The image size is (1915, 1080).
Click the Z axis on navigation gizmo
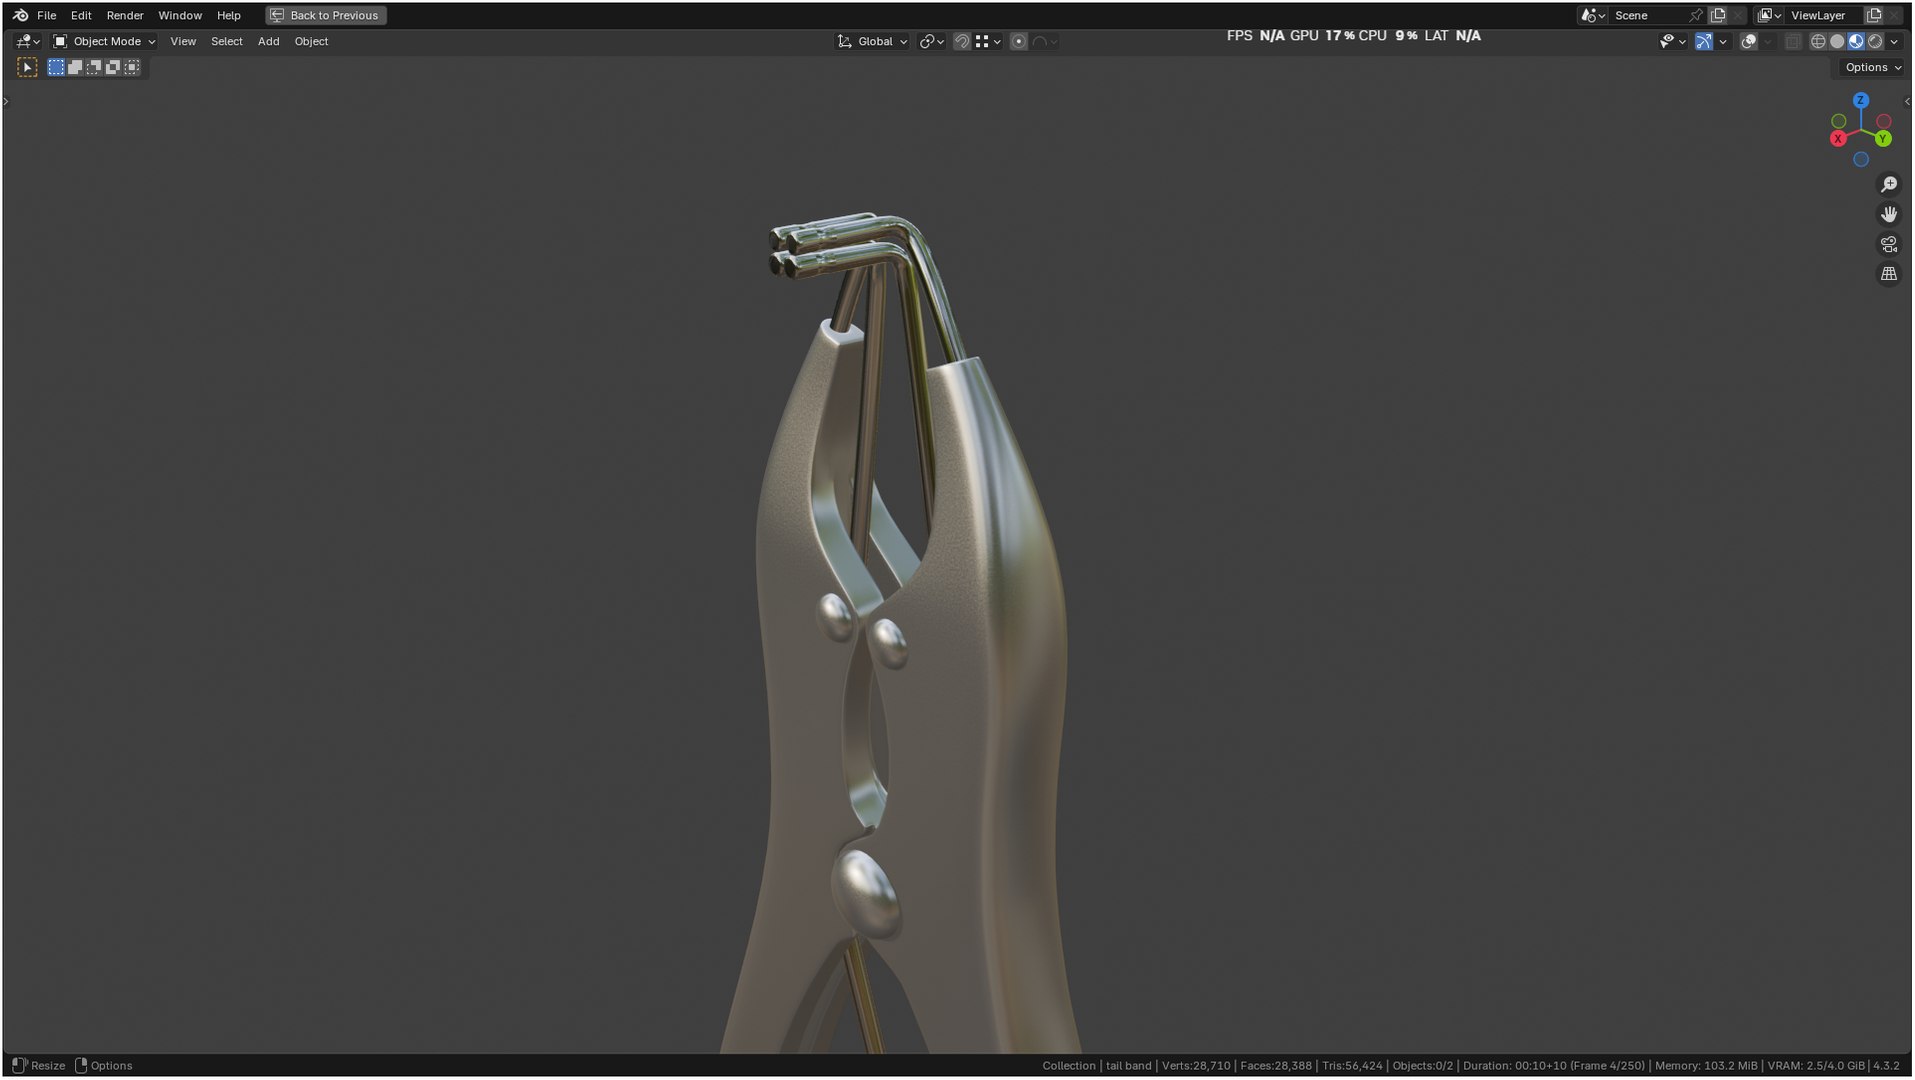pos(1861,101)
